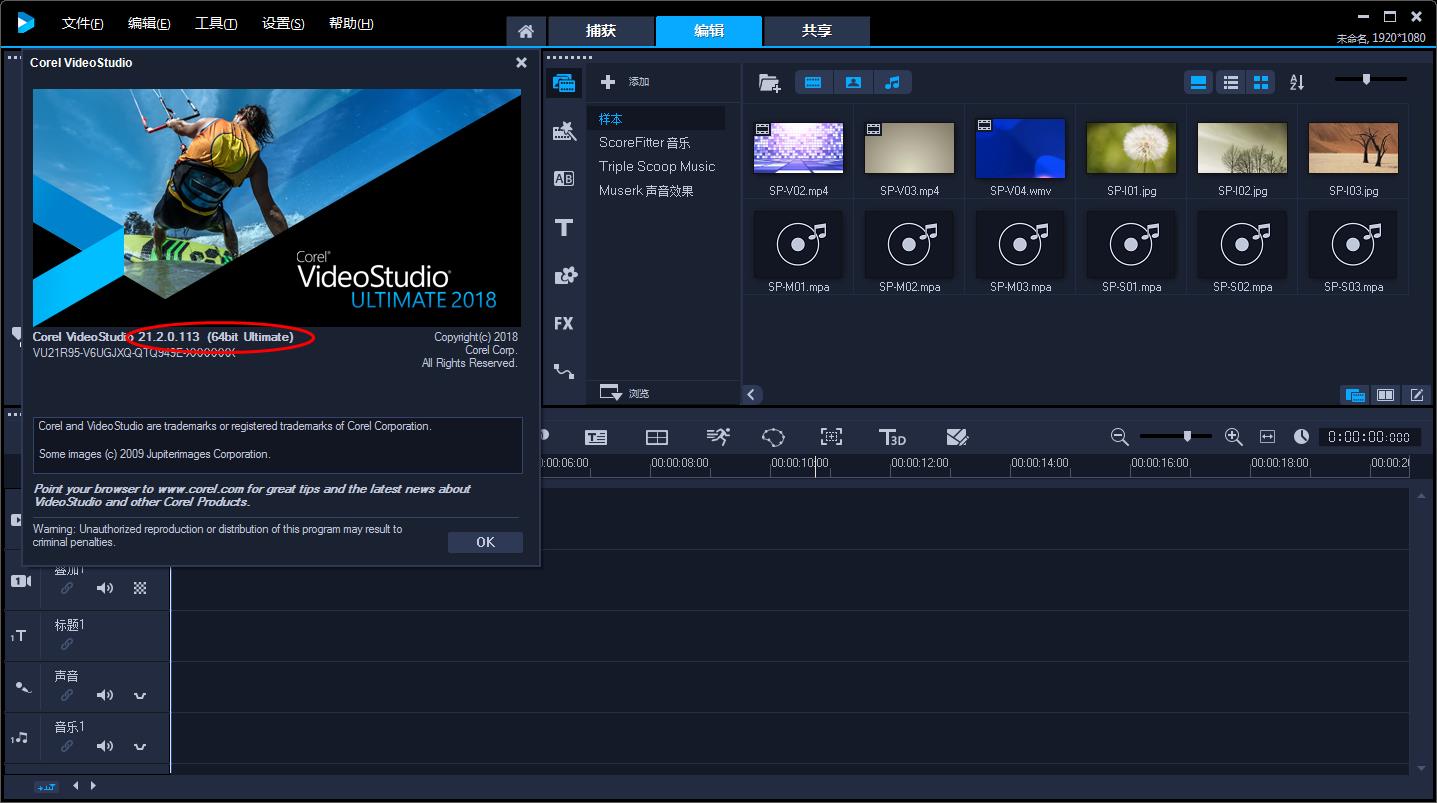Select the SP-I01.jpg dandelion thumbnail
1437x803 pixels.
click(1131, 148)
